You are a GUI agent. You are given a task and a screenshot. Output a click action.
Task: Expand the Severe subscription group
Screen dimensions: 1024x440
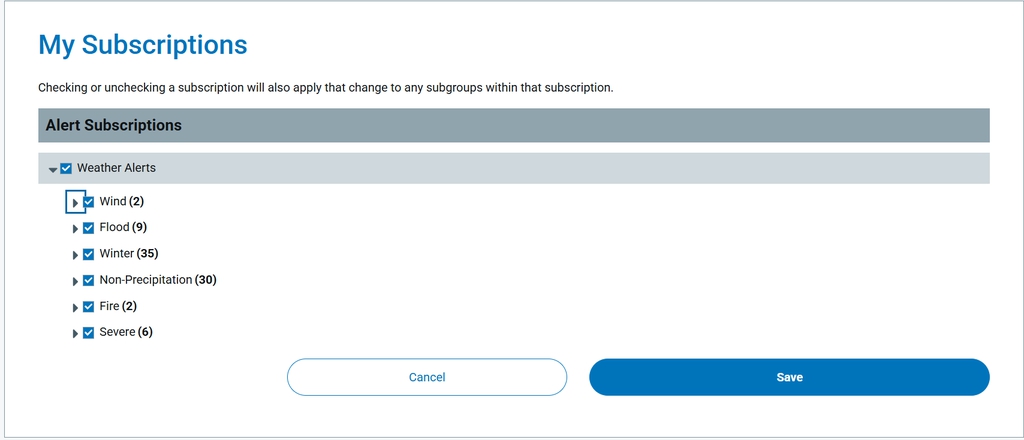pos(75,333)
